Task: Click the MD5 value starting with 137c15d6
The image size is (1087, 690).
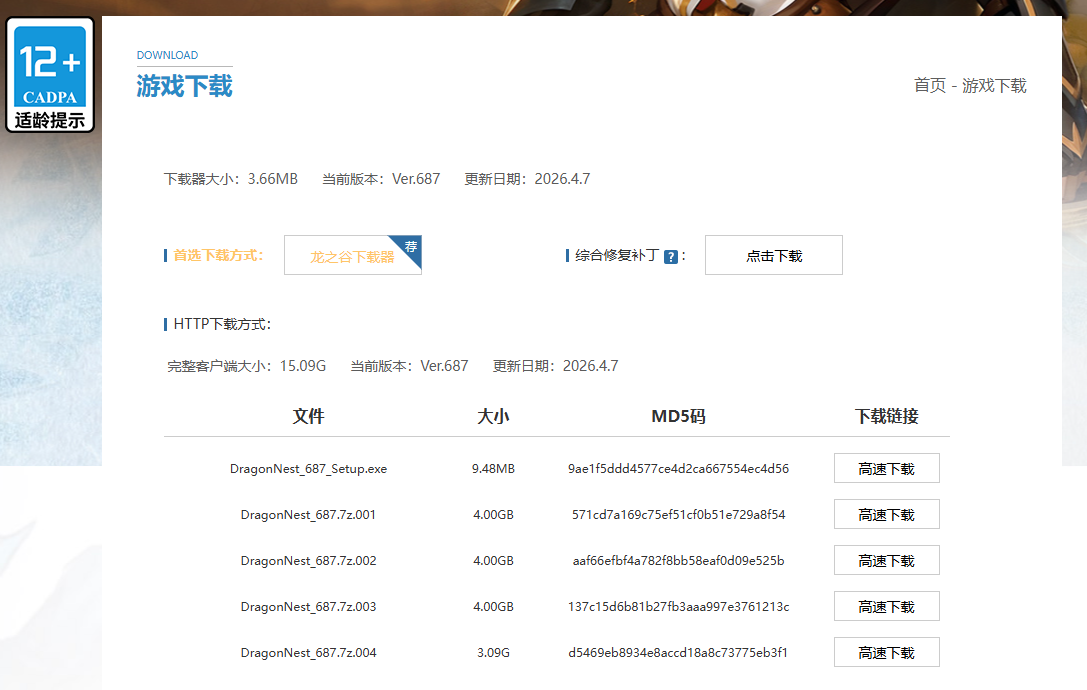Action: coord(678,607)
